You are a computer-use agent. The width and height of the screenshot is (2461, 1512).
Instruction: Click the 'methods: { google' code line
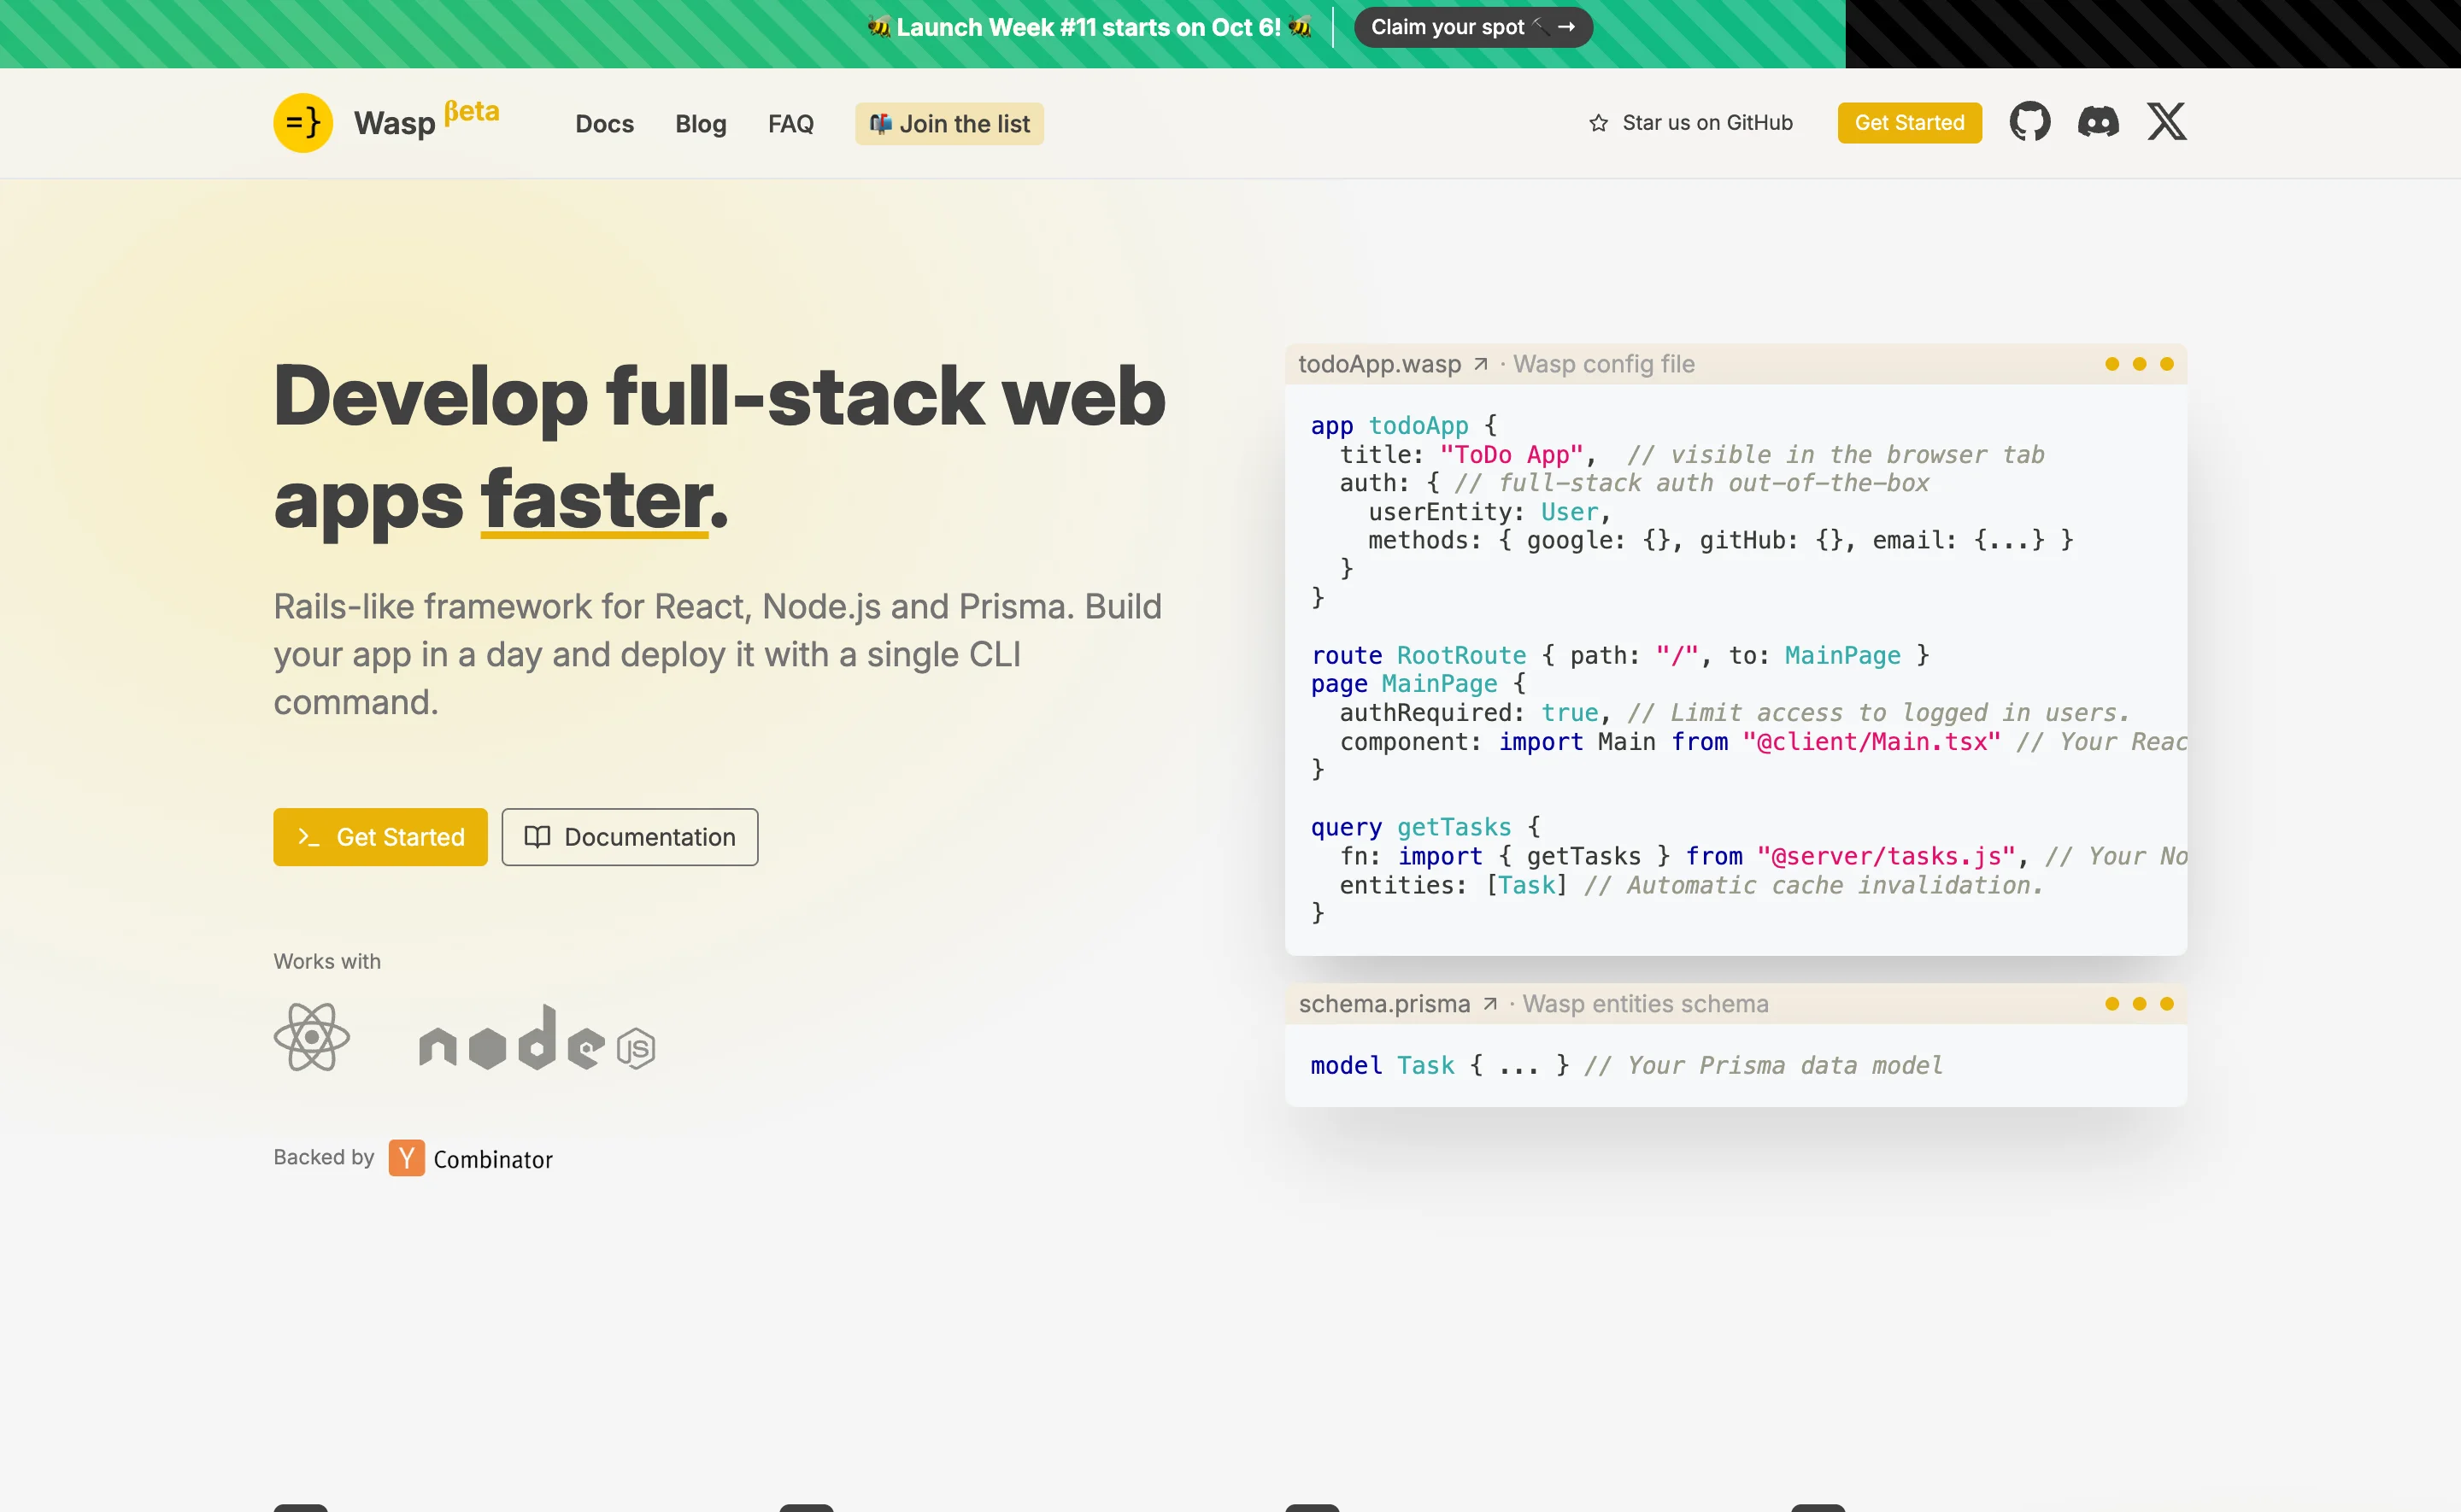tap(1720, 540)
